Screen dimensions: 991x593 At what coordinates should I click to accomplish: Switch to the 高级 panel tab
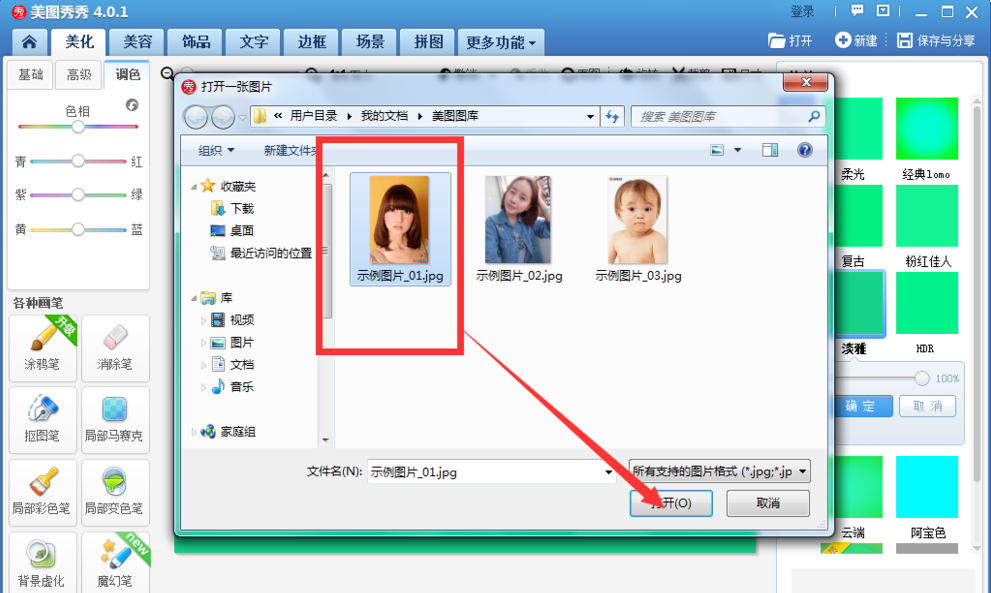point(81,73)
